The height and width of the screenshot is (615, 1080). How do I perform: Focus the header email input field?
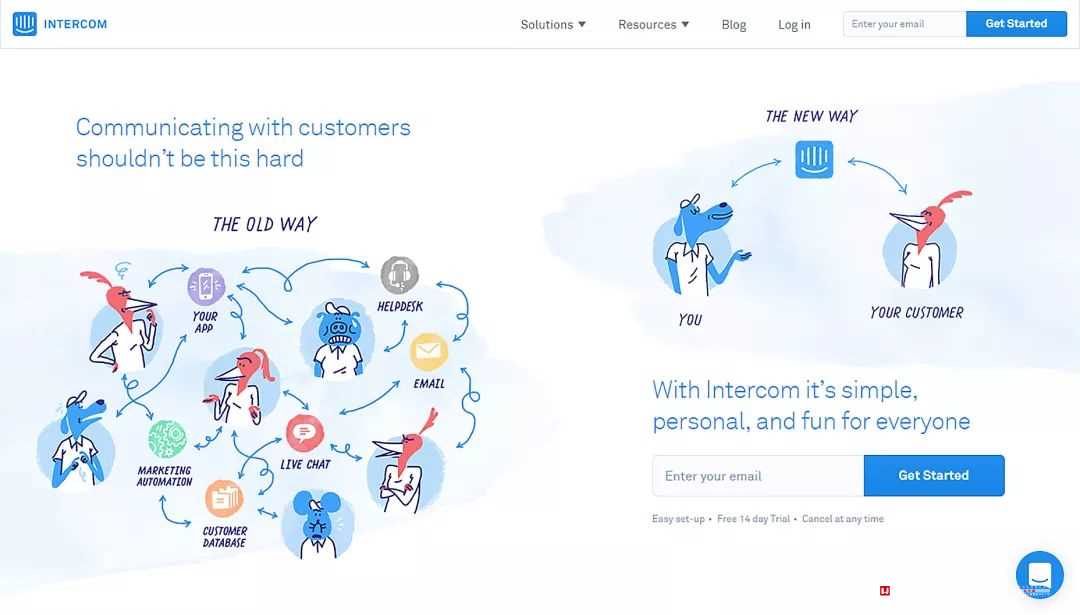click(x=904, y=24)
